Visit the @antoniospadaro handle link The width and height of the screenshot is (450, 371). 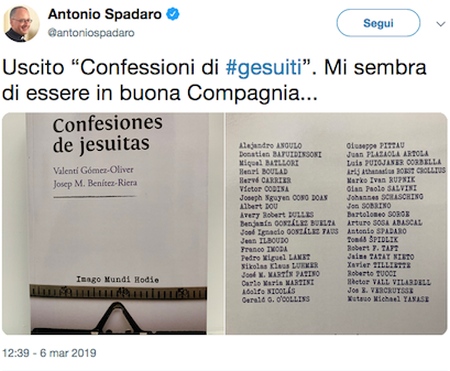91,33
